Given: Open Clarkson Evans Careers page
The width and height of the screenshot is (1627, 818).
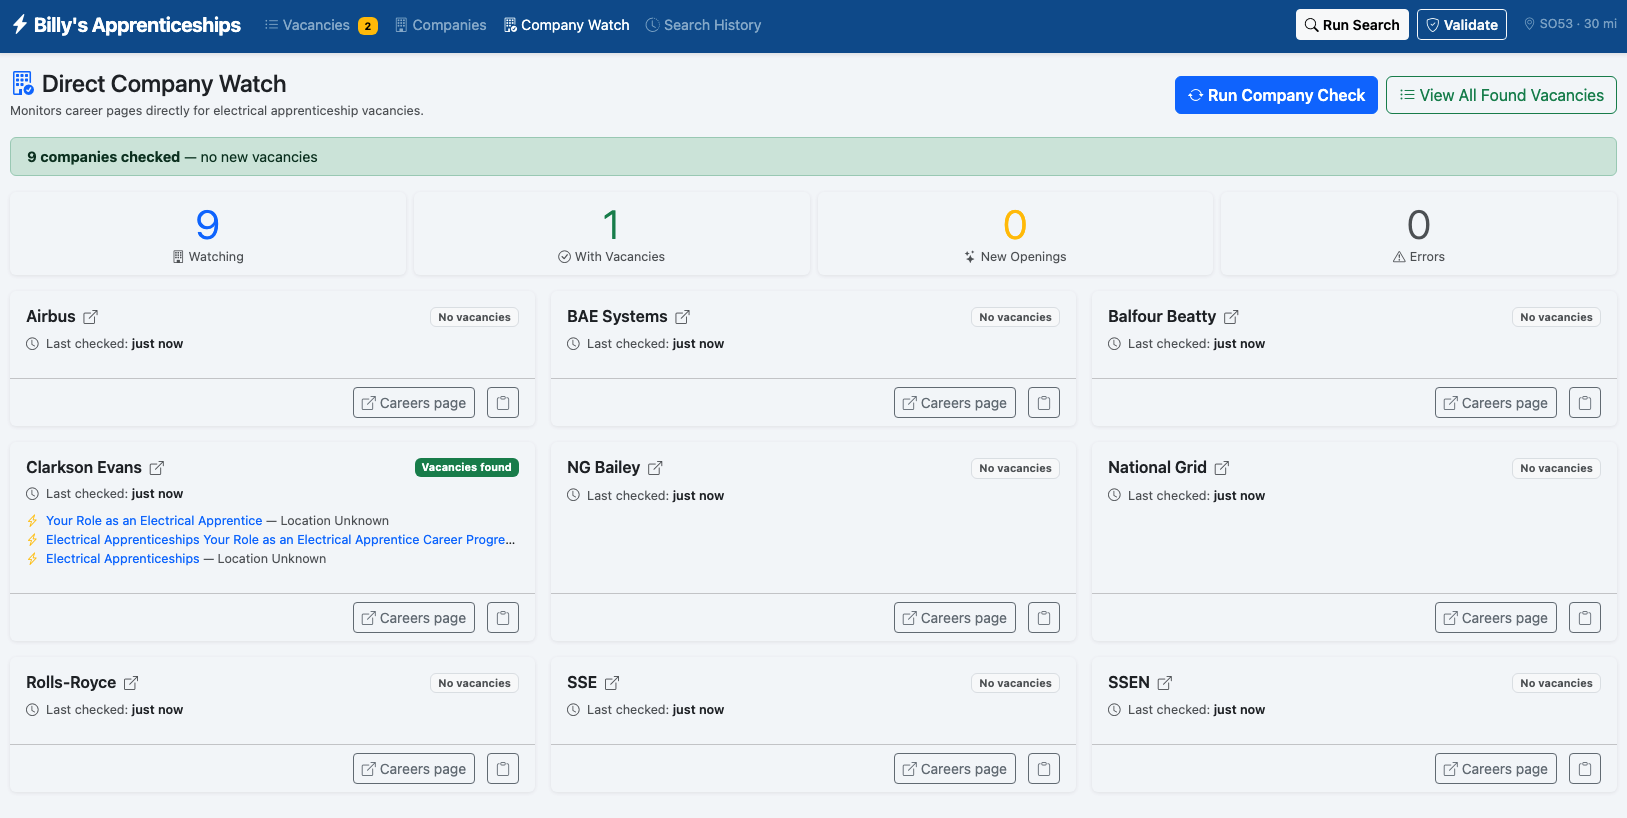Looking at the screenshot, I should pyautogui.click(x=414, y=618).
